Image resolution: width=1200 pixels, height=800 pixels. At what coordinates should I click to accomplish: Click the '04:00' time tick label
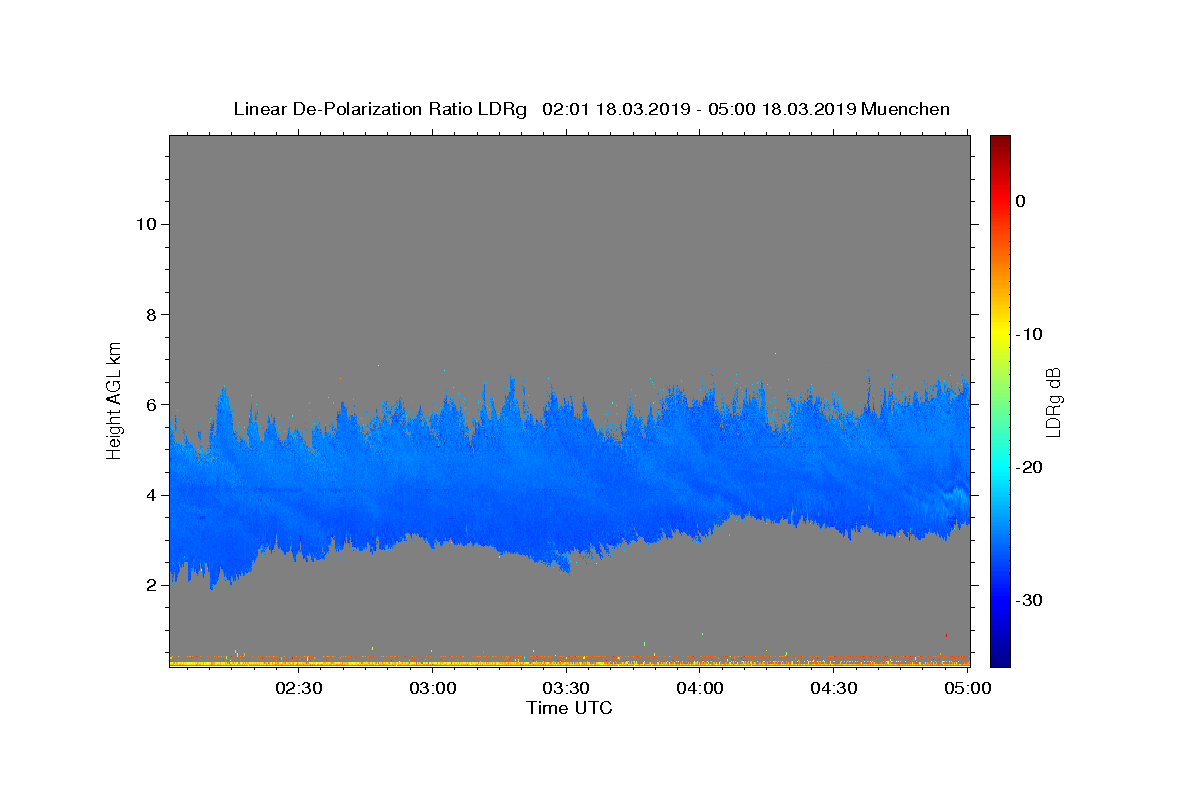(700, 688)
